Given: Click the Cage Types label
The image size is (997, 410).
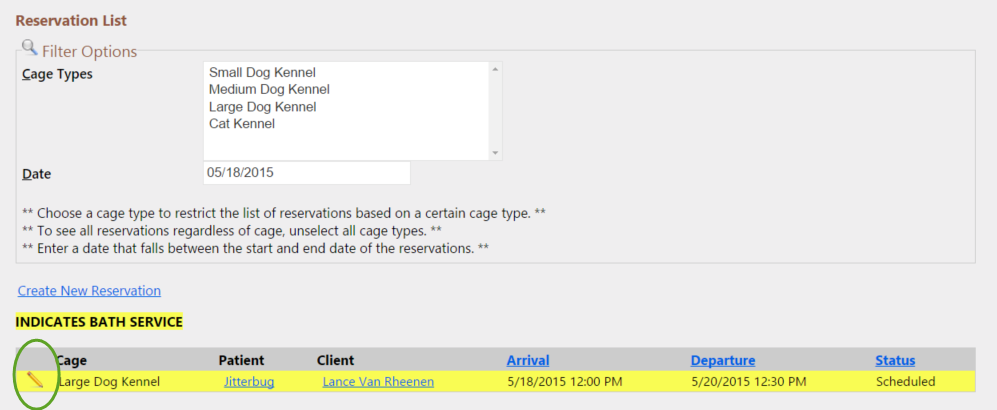Looking at the screenshot, I should (x=57, y=74).
